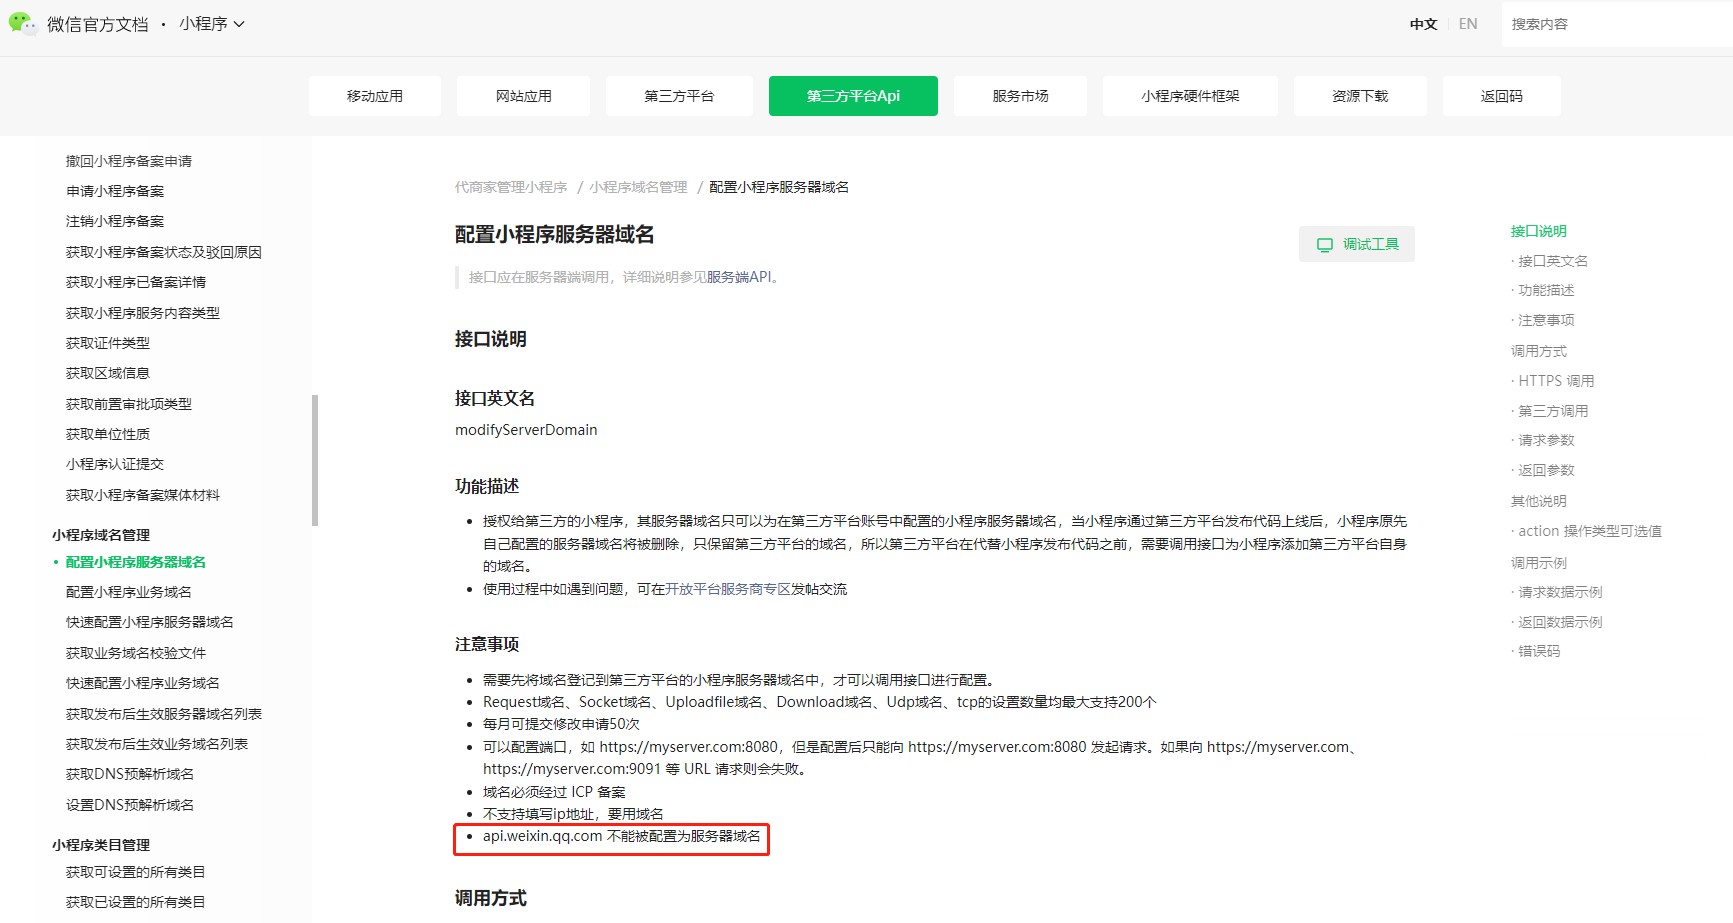1733x923 pixels.
Task: Open 配置小程序业务域名 in the sidebar
Action: click(x=129, y=592)
